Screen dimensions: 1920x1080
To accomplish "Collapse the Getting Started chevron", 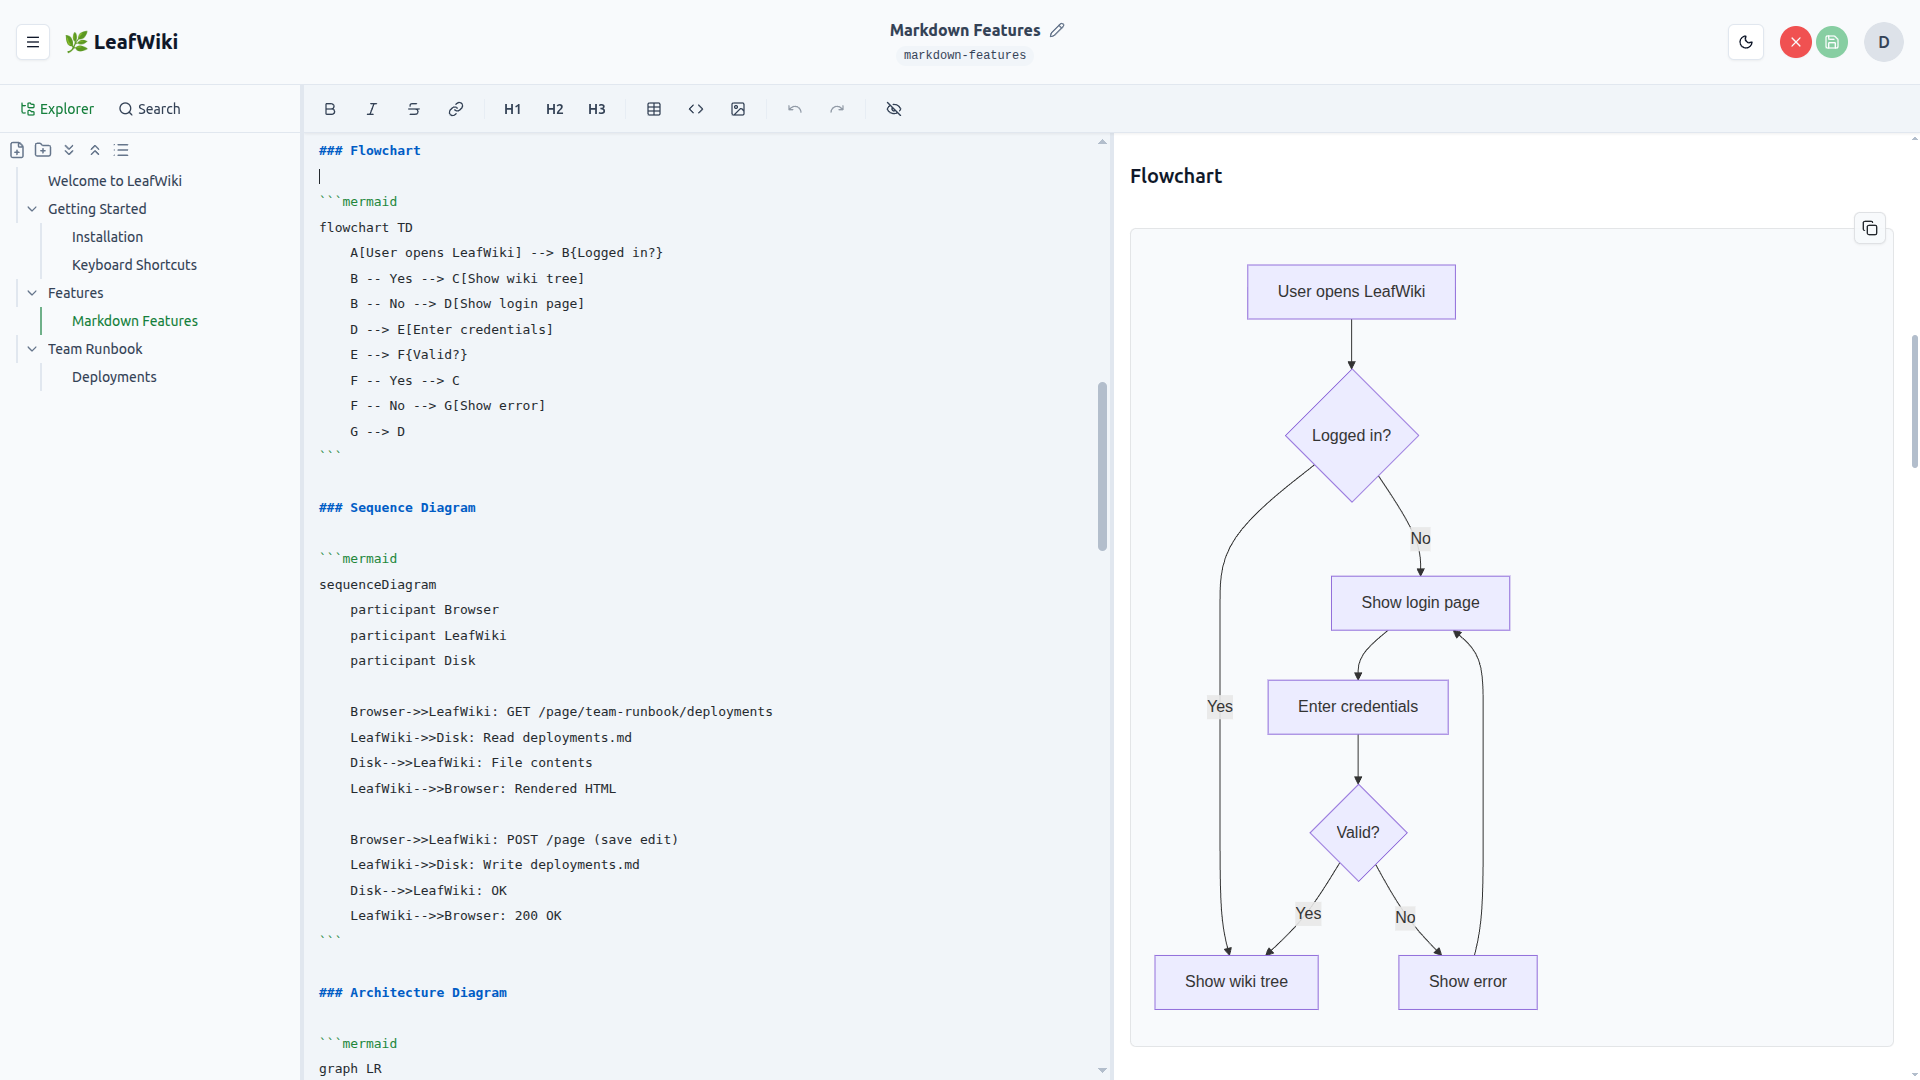I will click(x=32, y=209).
